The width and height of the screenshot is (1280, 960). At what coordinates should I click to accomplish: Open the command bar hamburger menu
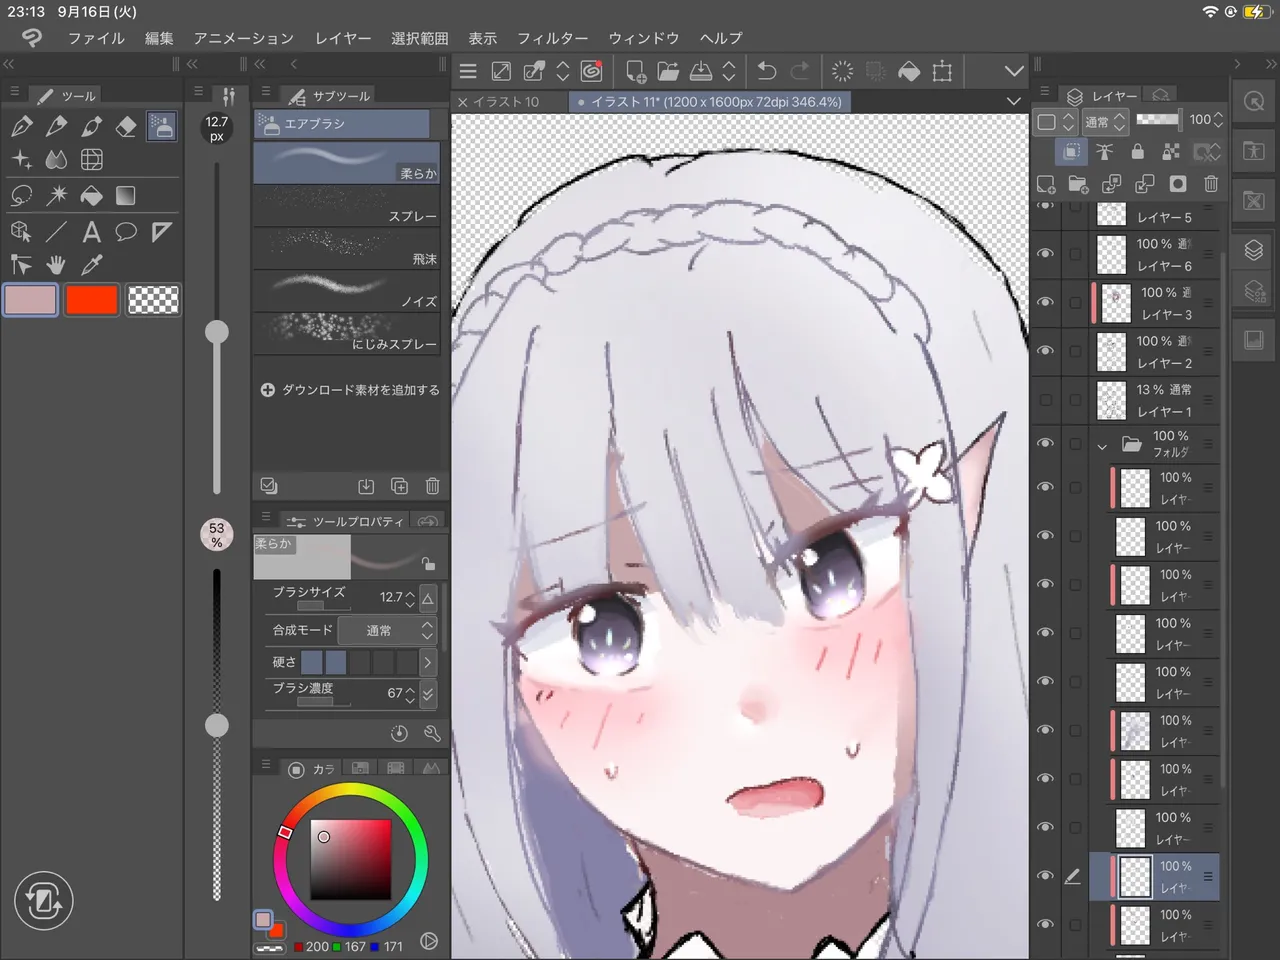point(468,71)
